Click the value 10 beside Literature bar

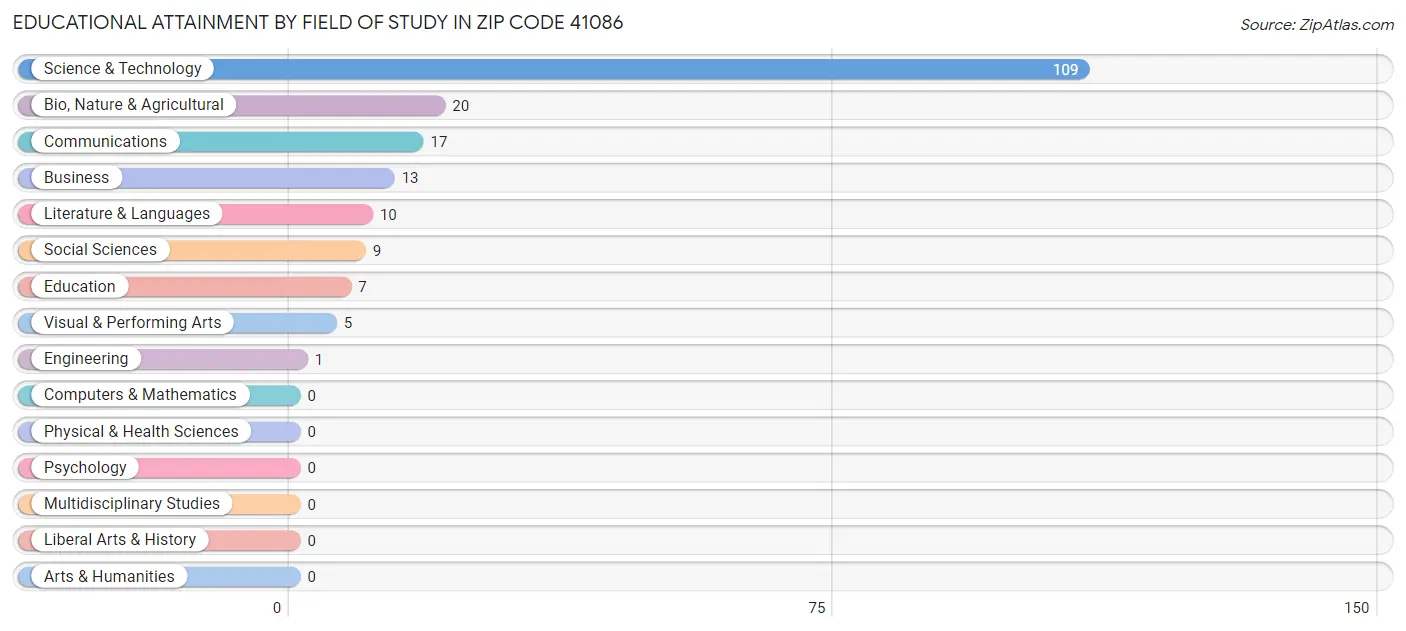coord(388,215)
